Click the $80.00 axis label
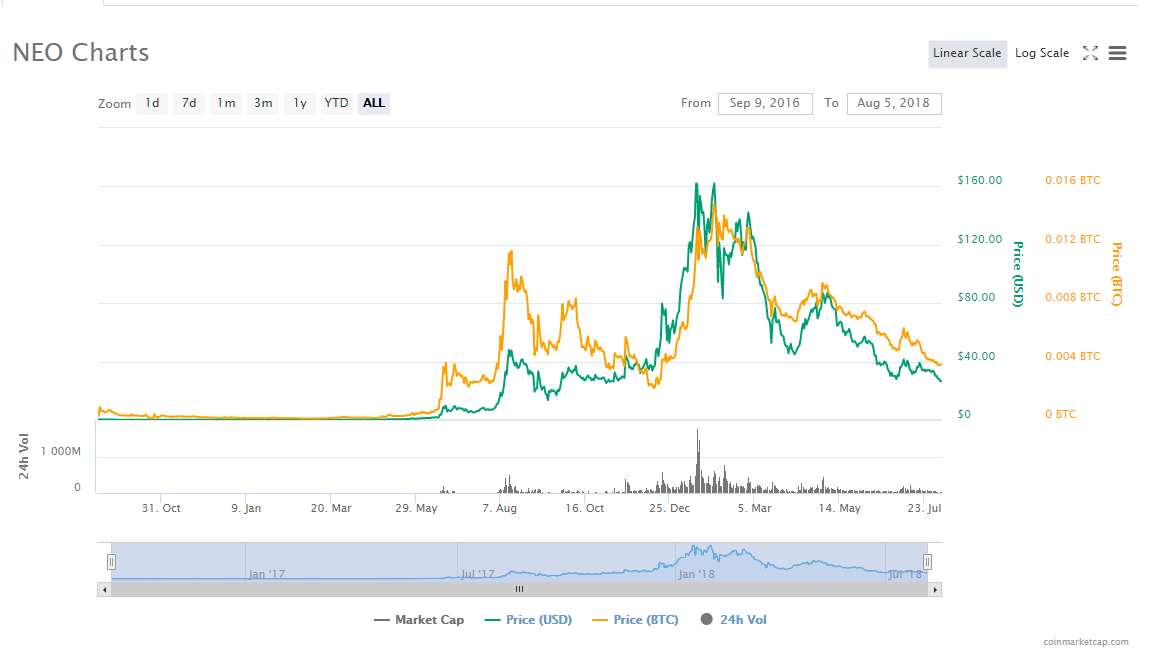 977,297
